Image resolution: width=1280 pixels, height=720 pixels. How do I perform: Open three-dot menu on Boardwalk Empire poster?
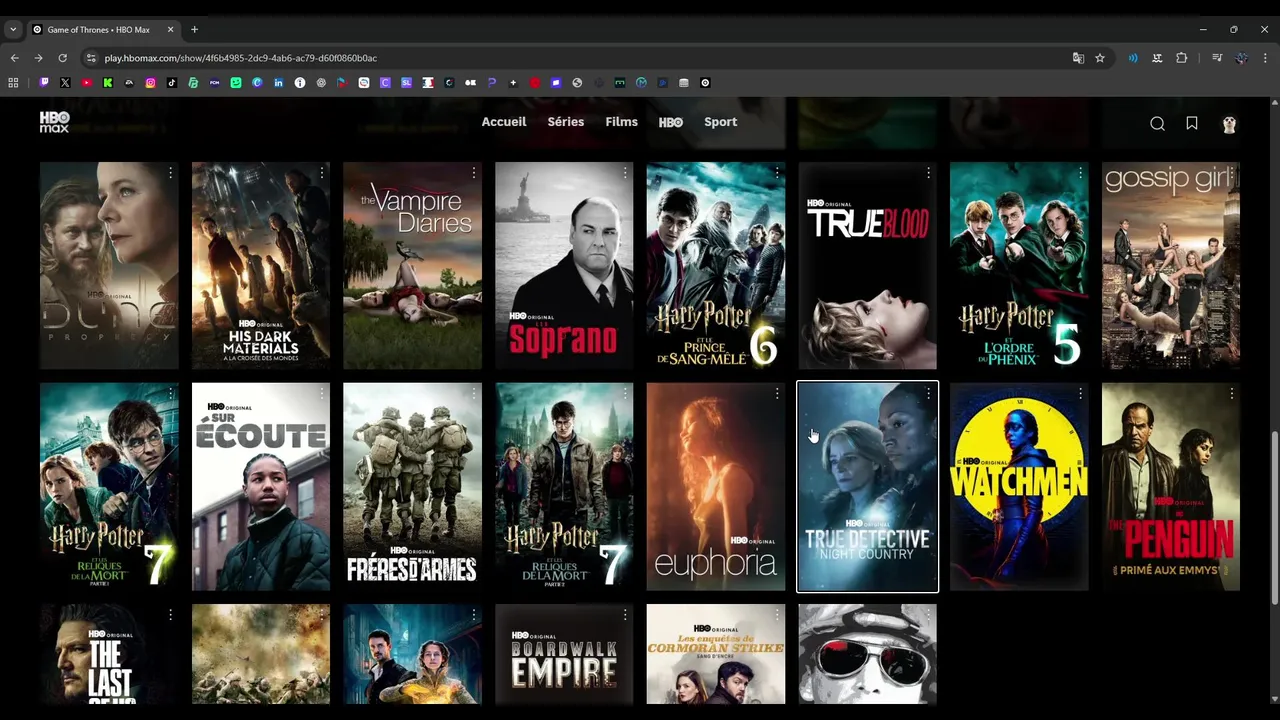(x=625, y=615)
